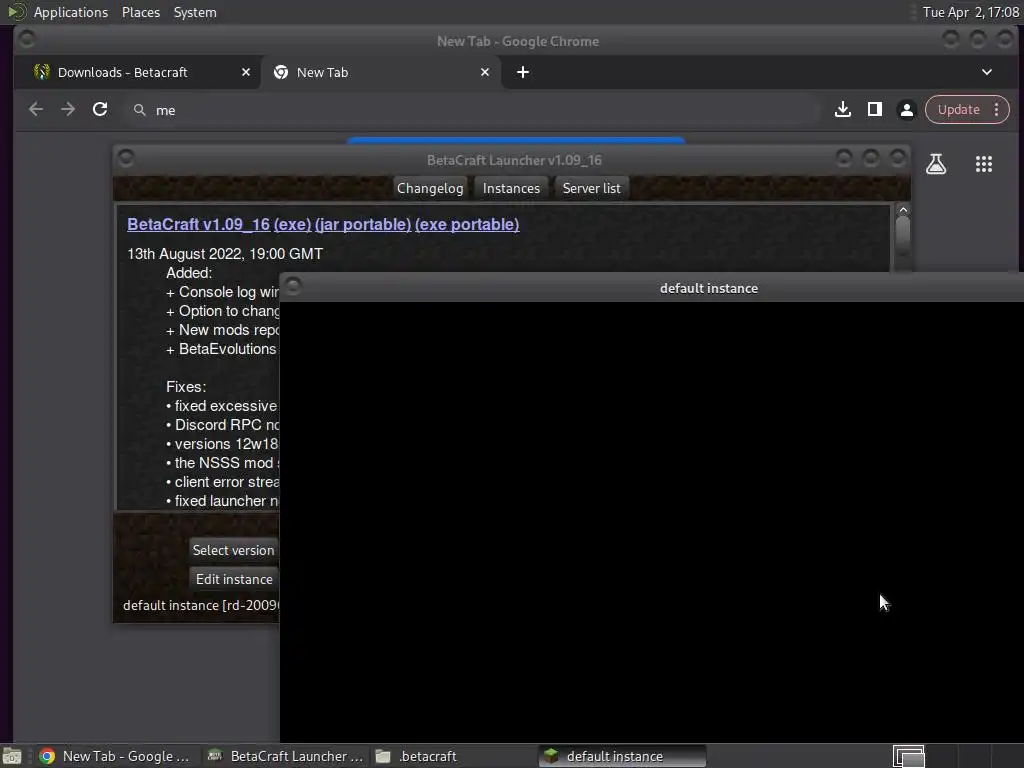Go back in Chrome

pos(36,110)
